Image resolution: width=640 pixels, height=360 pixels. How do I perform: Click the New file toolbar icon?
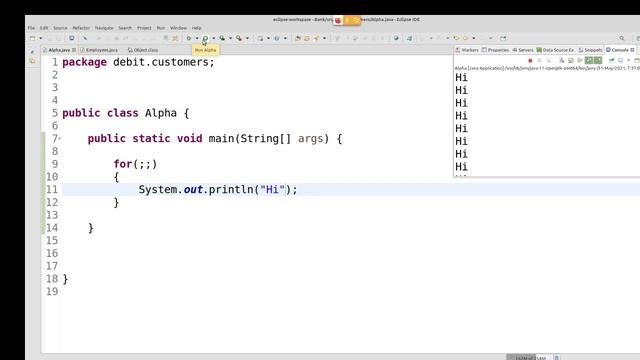click(32, 38)
